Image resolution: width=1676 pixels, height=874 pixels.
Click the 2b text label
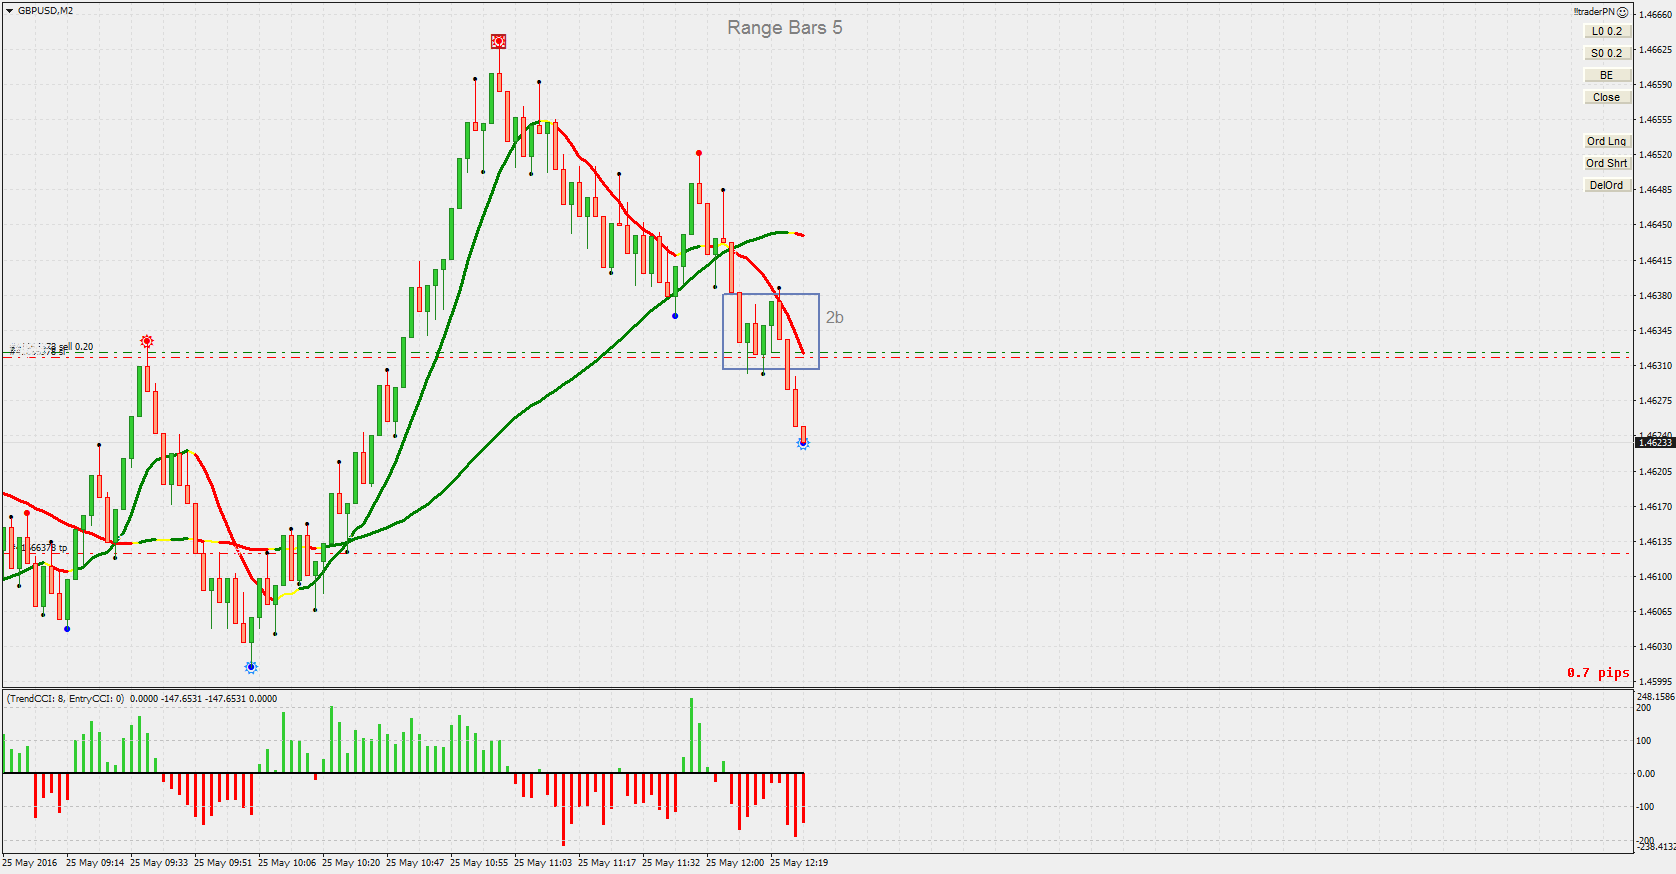coord(834,317)
